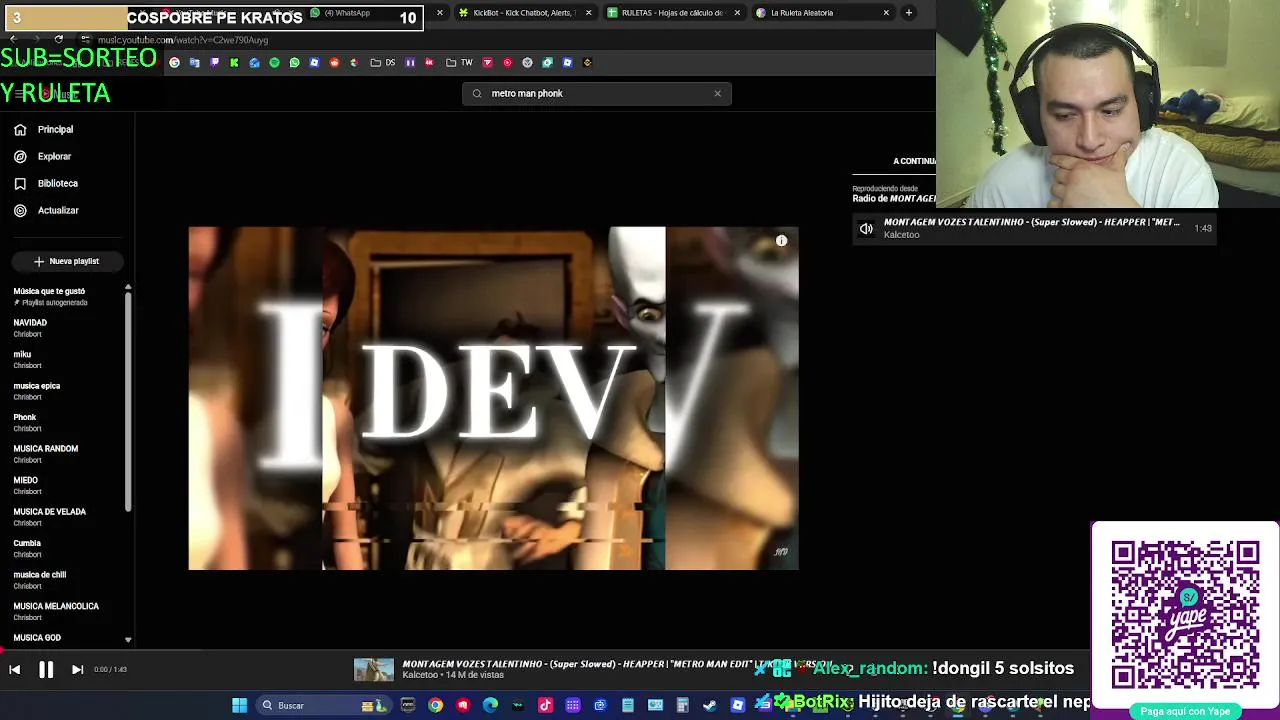
Task: Open Chrome from the taskbar
Action: click(436, 705)
